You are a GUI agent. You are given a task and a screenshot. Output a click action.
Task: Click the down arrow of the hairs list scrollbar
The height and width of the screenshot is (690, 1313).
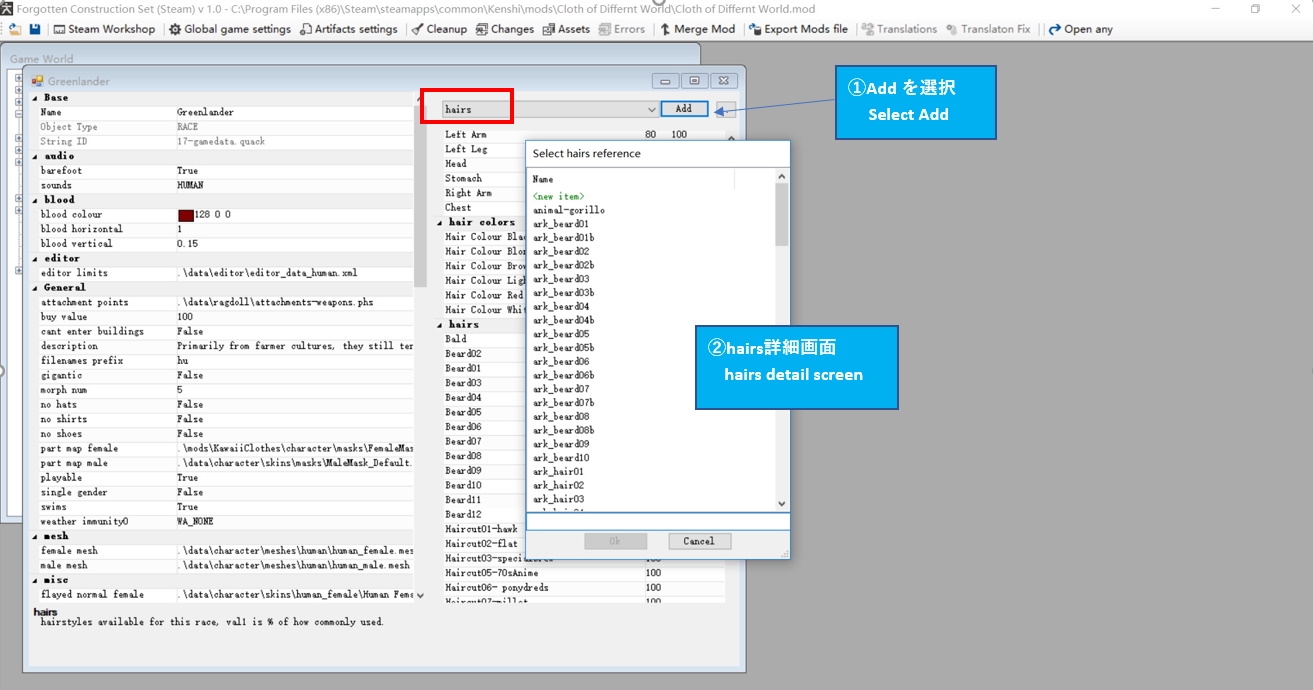click(x=782, y=504)
